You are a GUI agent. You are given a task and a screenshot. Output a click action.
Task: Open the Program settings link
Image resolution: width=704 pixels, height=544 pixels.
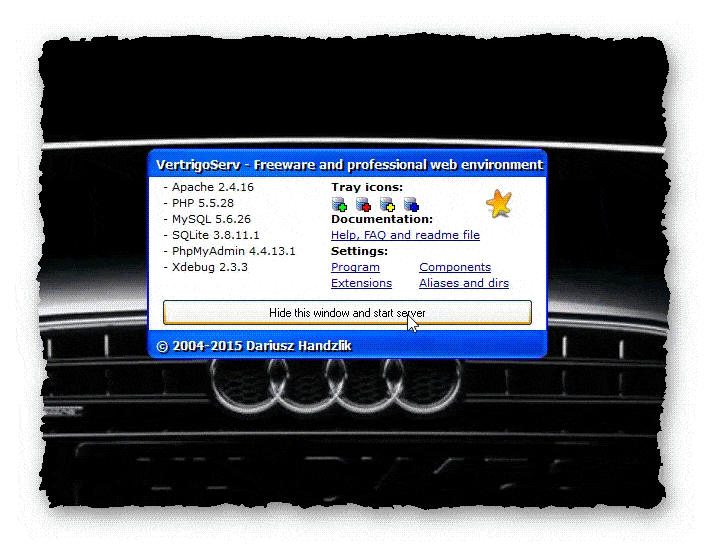(x=355, y=267)
